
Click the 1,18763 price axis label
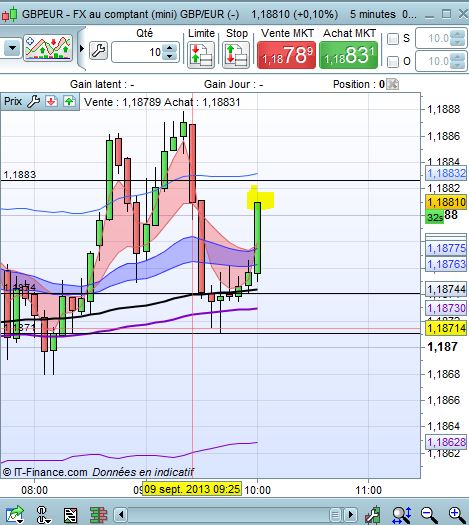[x=446, y=264]
